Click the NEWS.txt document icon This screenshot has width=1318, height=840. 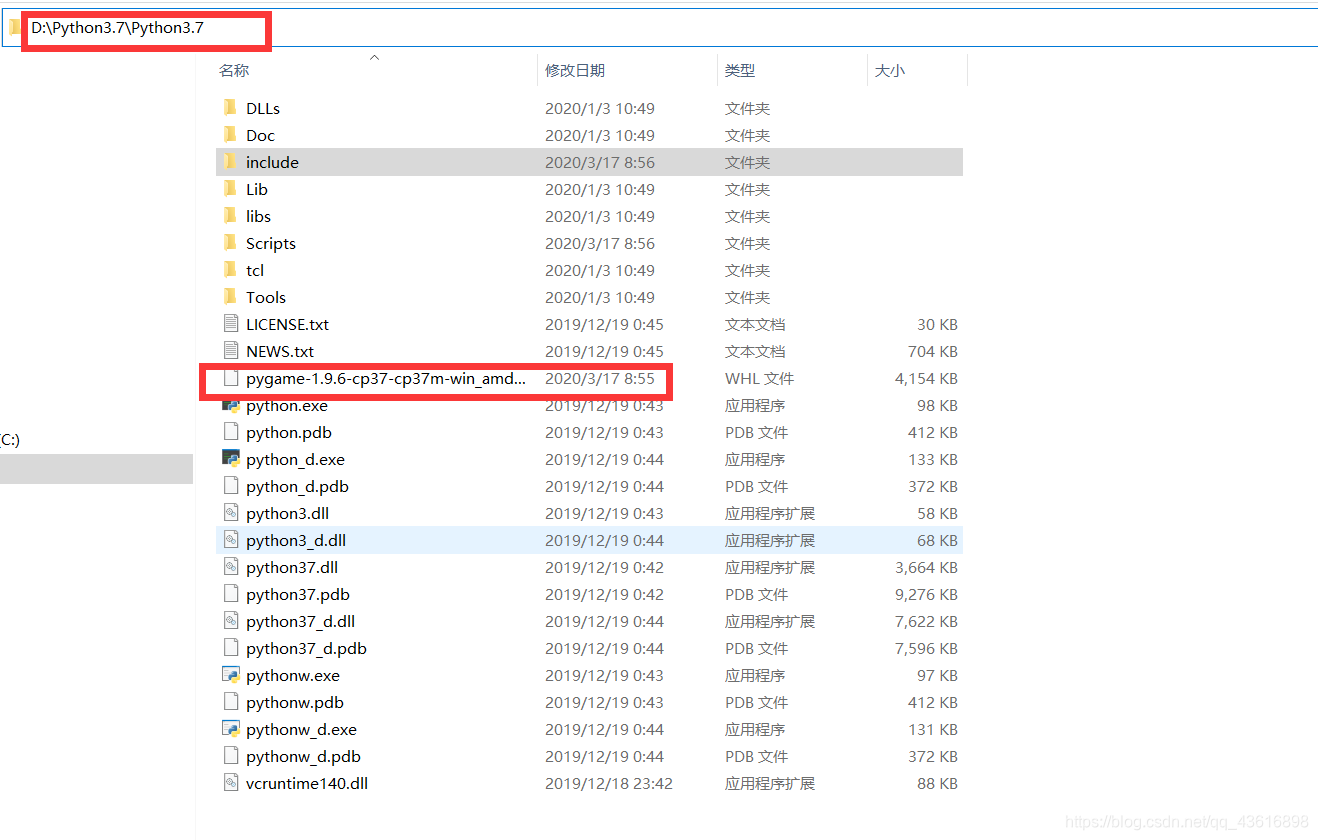coord(231,351)
